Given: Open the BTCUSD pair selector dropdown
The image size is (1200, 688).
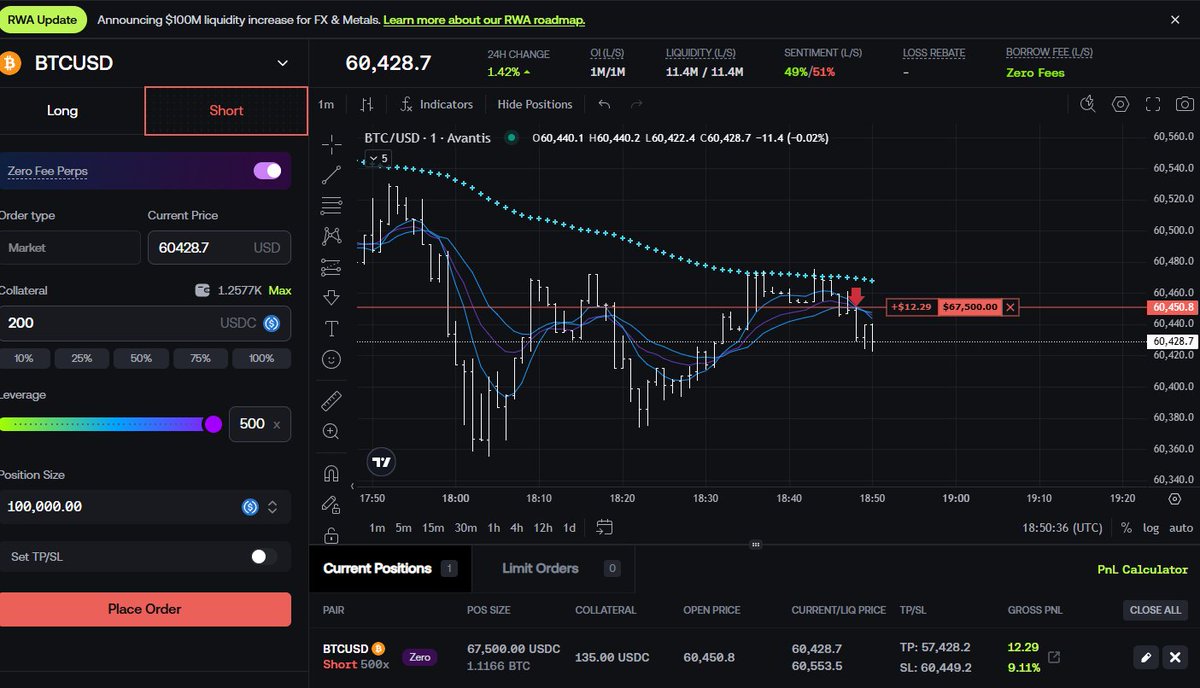Looking at the screenshot, I should (x=282, y=63).
